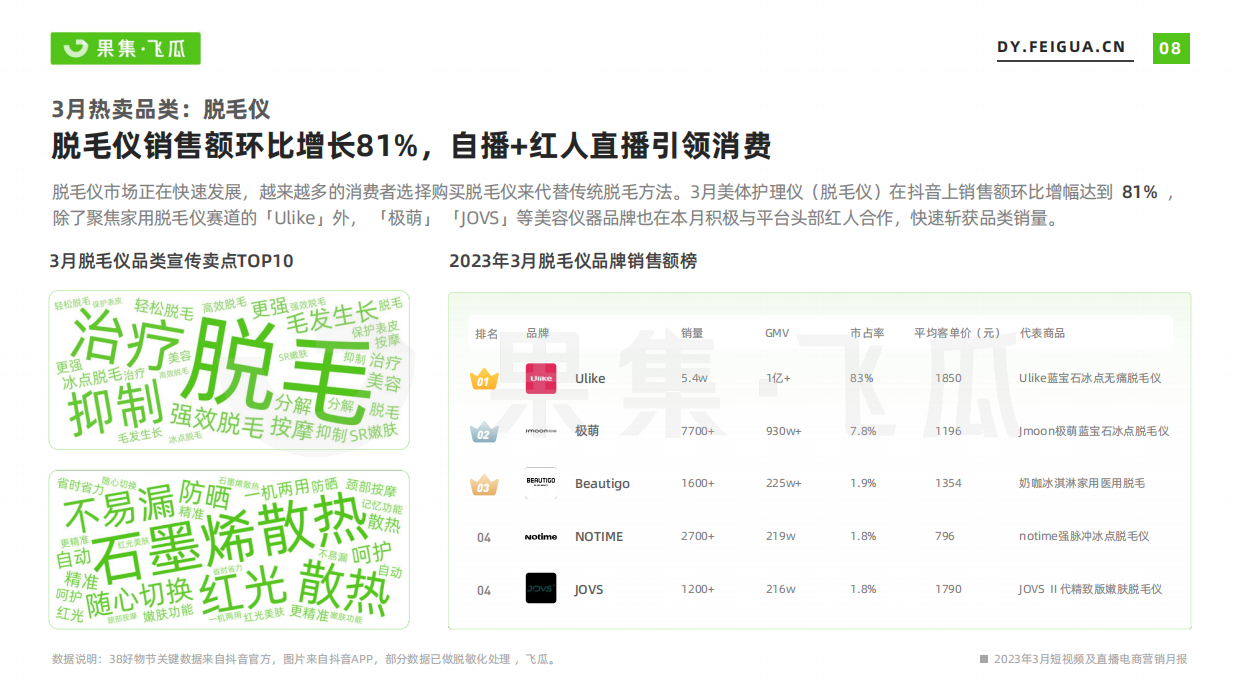Click the Beautigo brand logo
Viewport: 1240px width, 697px height.
541,483
